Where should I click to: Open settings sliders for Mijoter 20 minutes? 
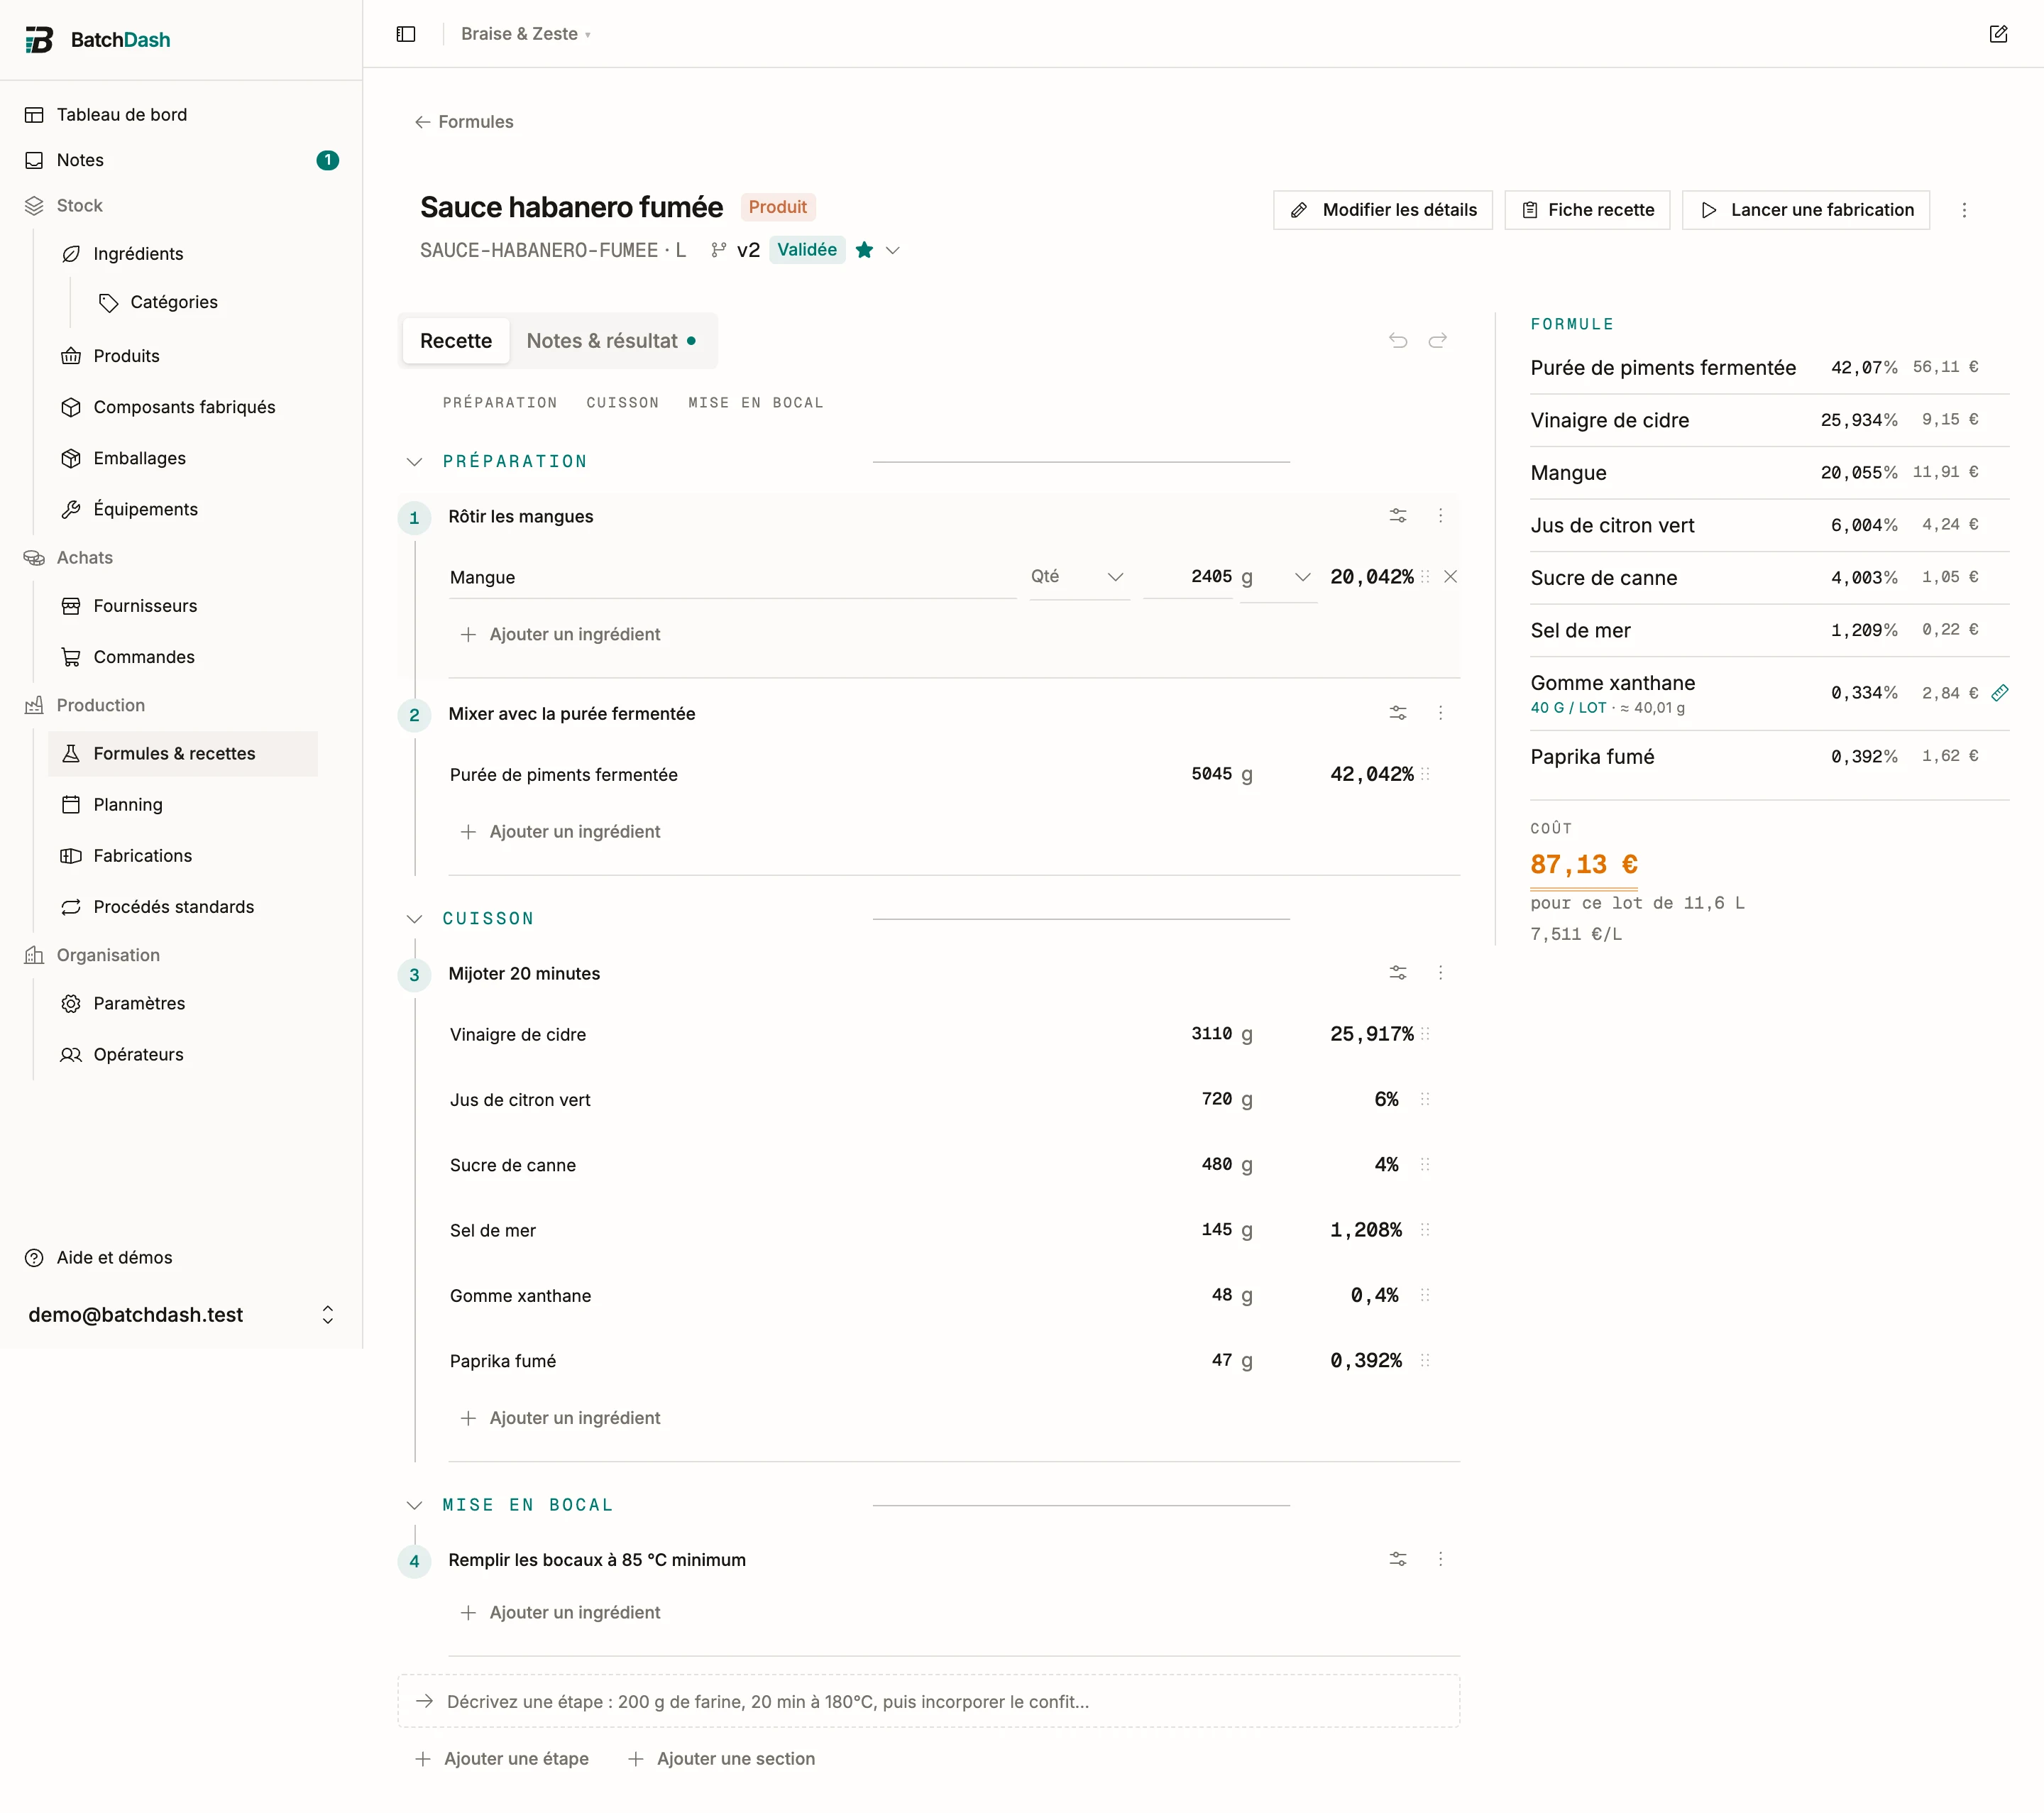pos(1398,973)
